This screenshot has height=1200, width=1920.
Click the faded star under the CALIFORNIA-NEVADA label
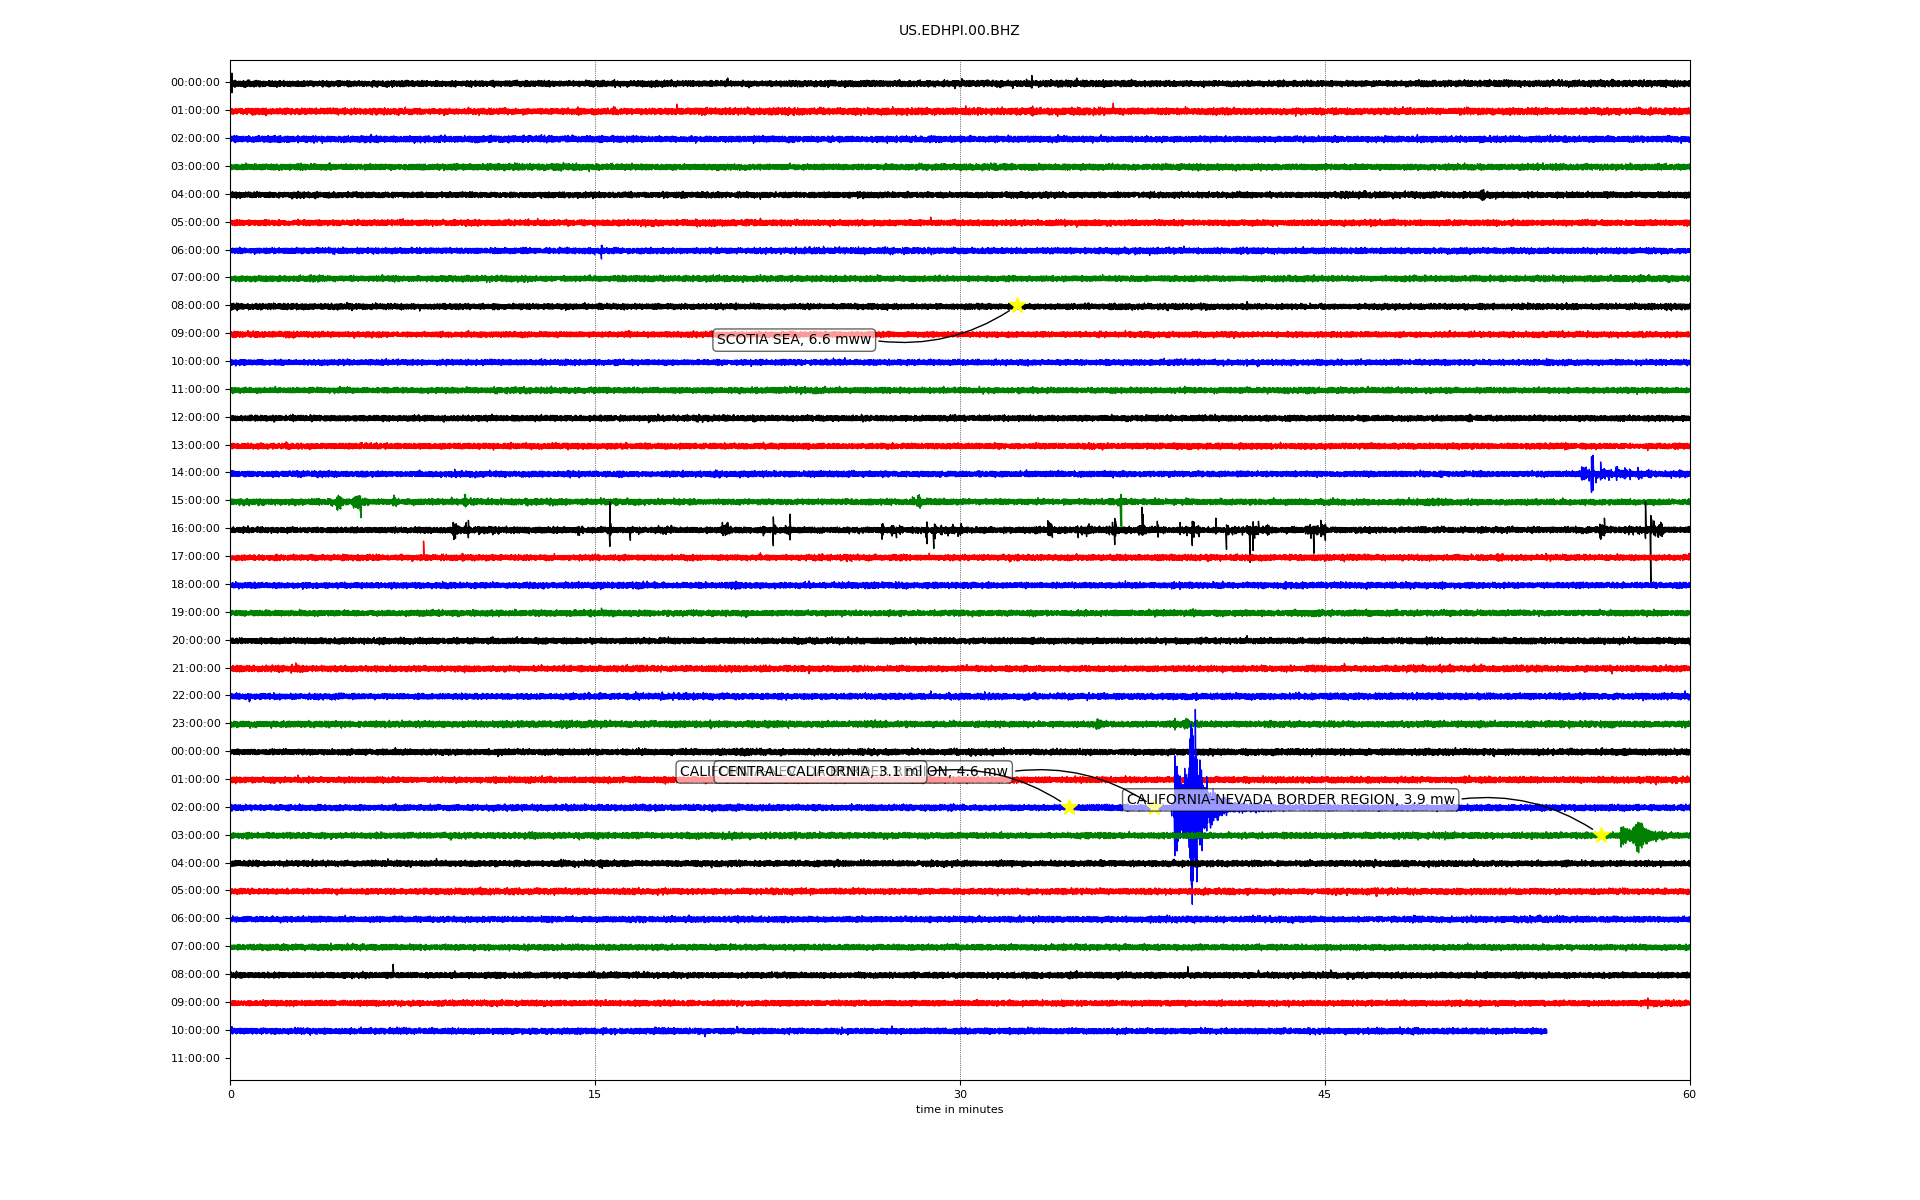coord(1153,807)
